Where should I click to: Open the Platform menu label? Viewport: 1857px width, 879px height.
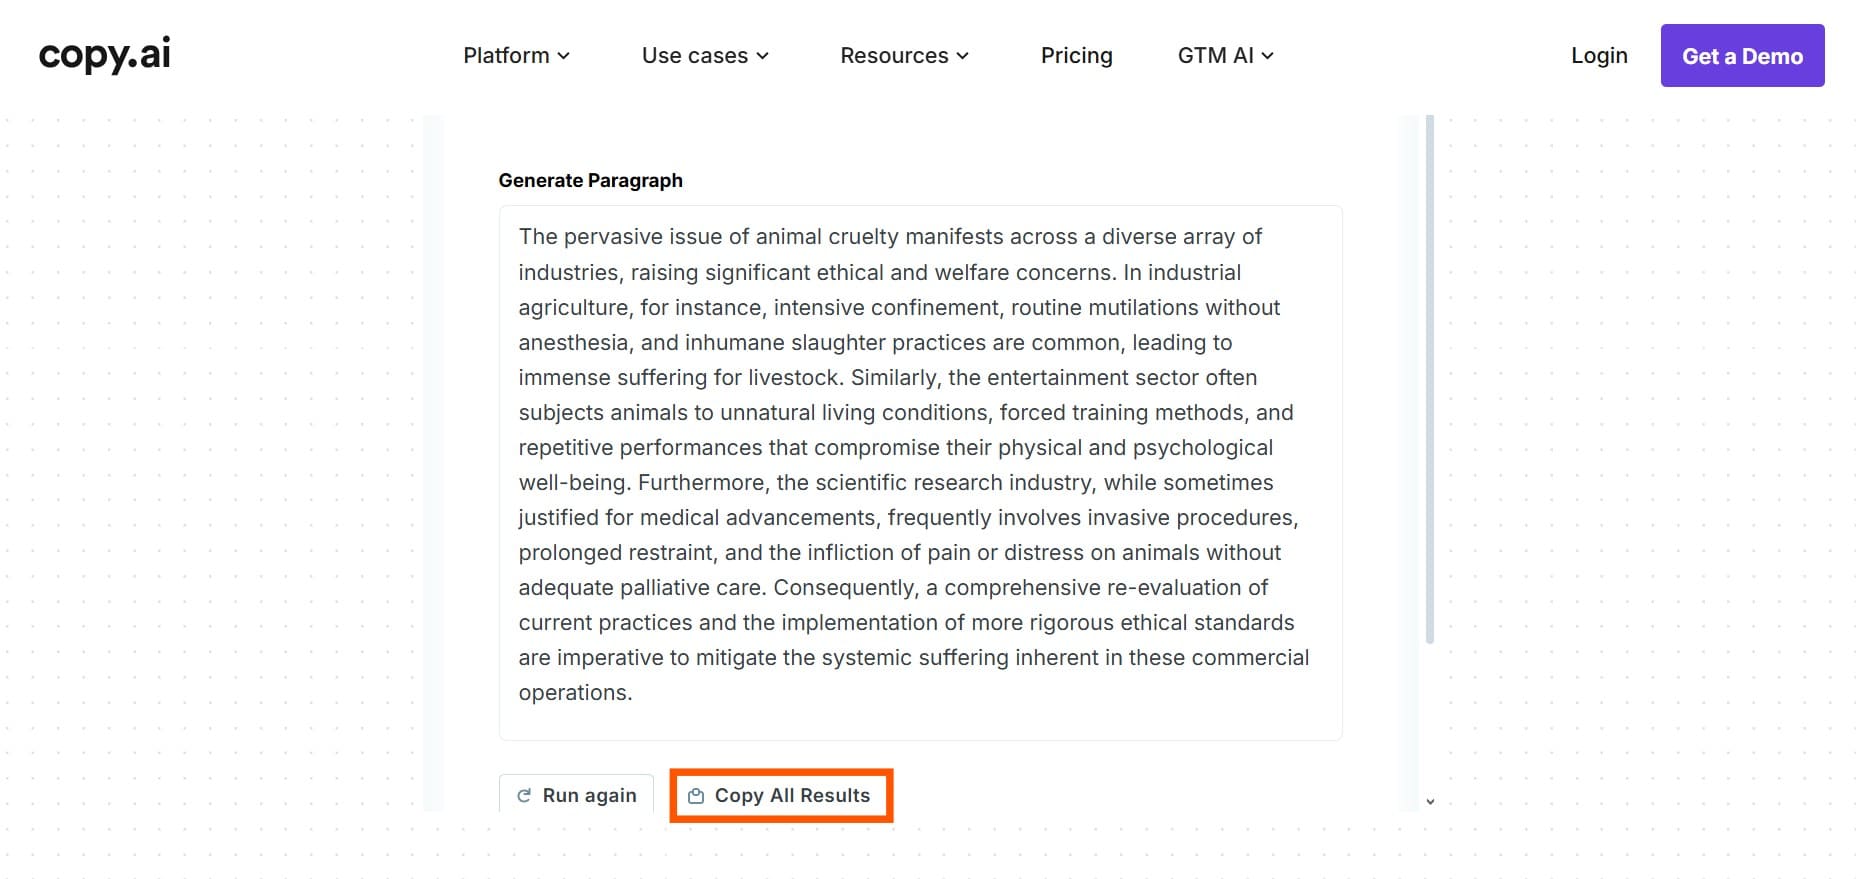[506, 56]
